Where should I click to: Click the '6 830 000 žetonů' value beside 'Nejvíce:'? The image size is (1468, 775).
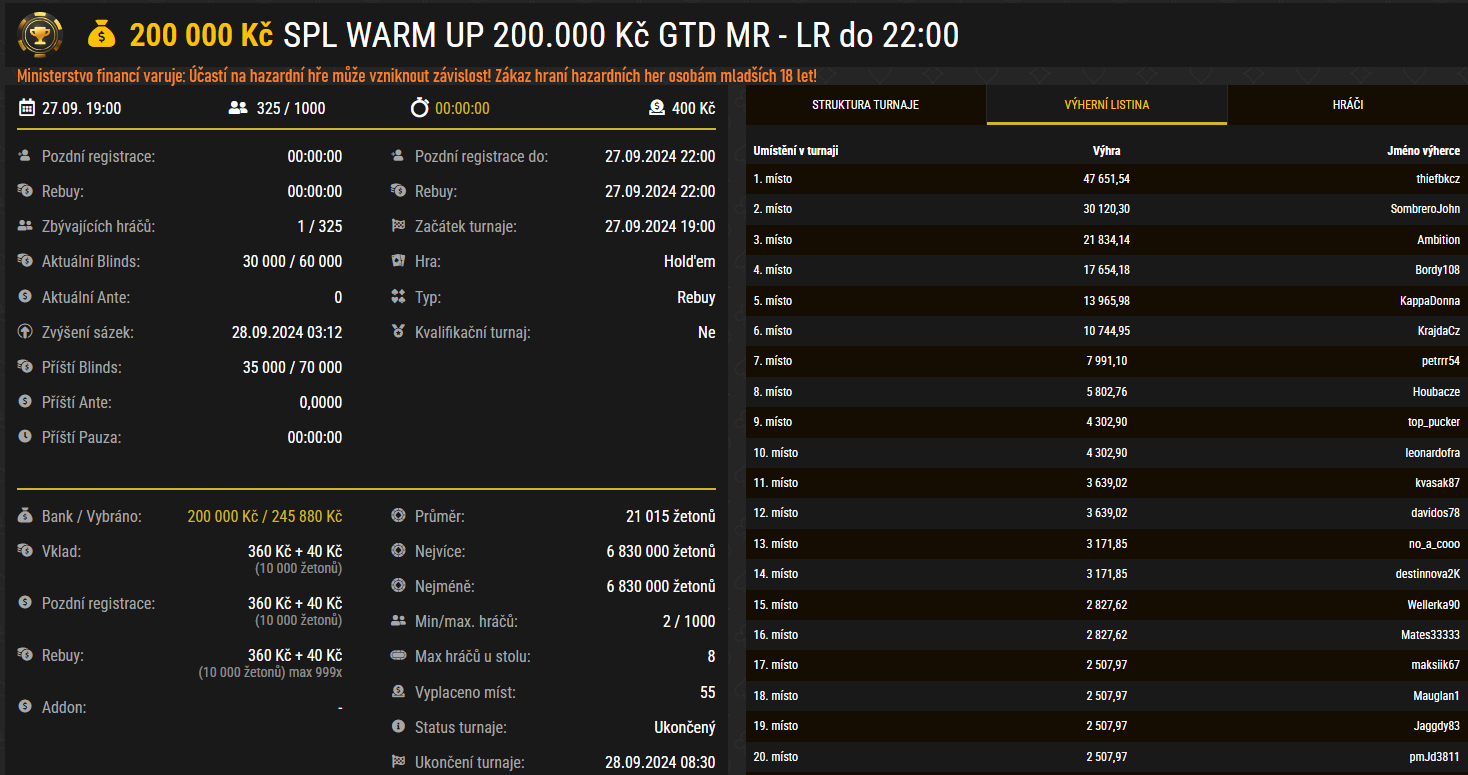661,551
